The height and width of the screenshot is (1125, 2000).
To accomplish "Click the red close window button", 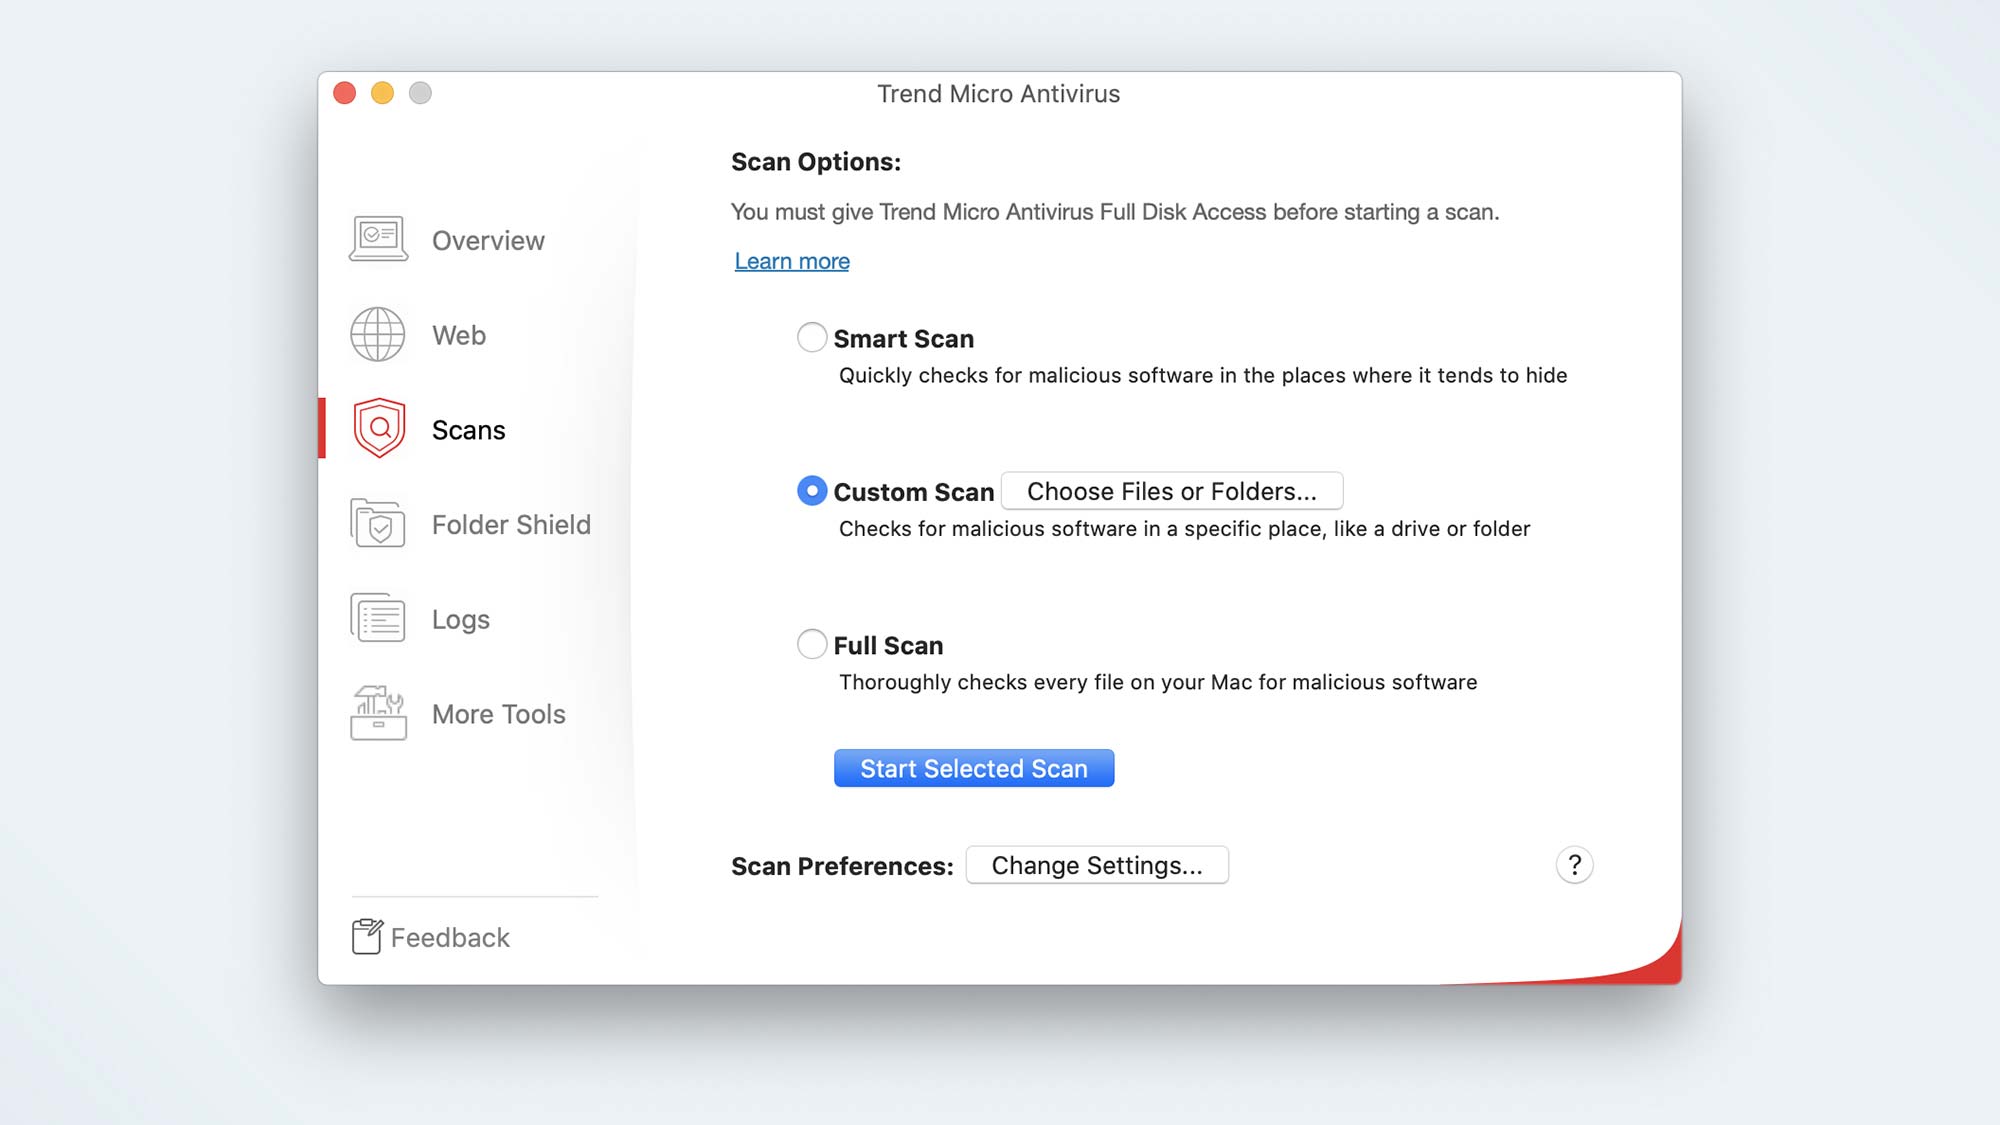I will click(346, 92).
